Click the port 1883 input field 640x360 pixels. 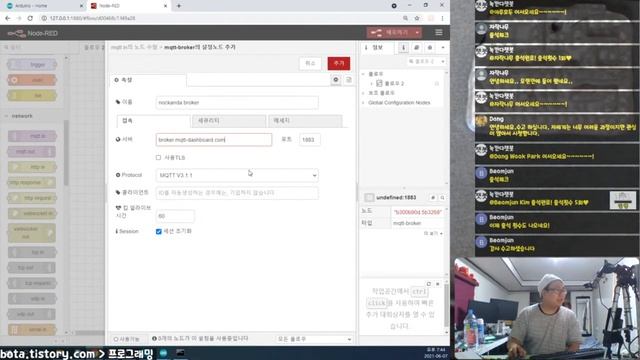tap(309, 140)
